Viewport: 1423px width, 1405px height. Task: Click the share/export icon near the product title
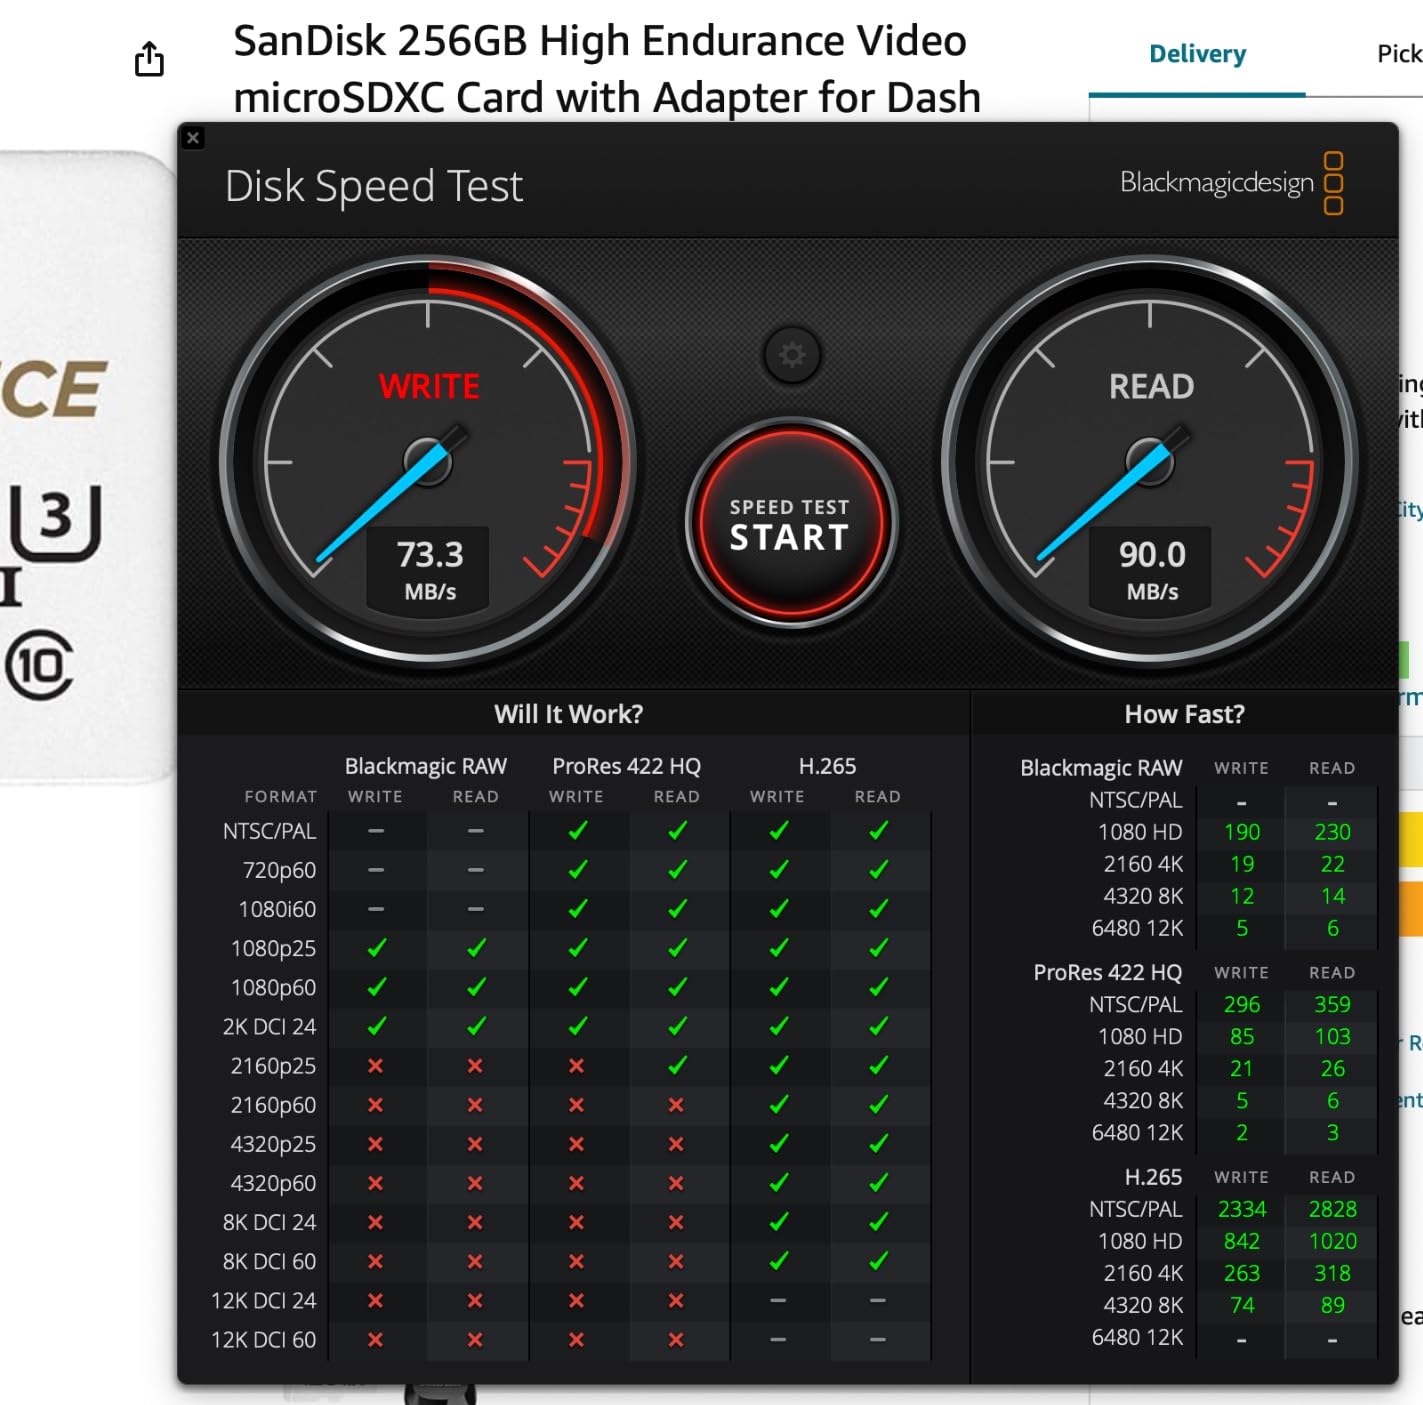(148, 59)
